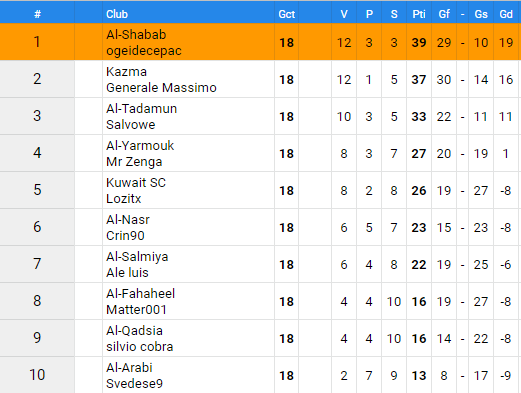Viewport: 521px width, 393px height.
Task: Open the Al-Fahaheel club page
Action: (140, 294)
